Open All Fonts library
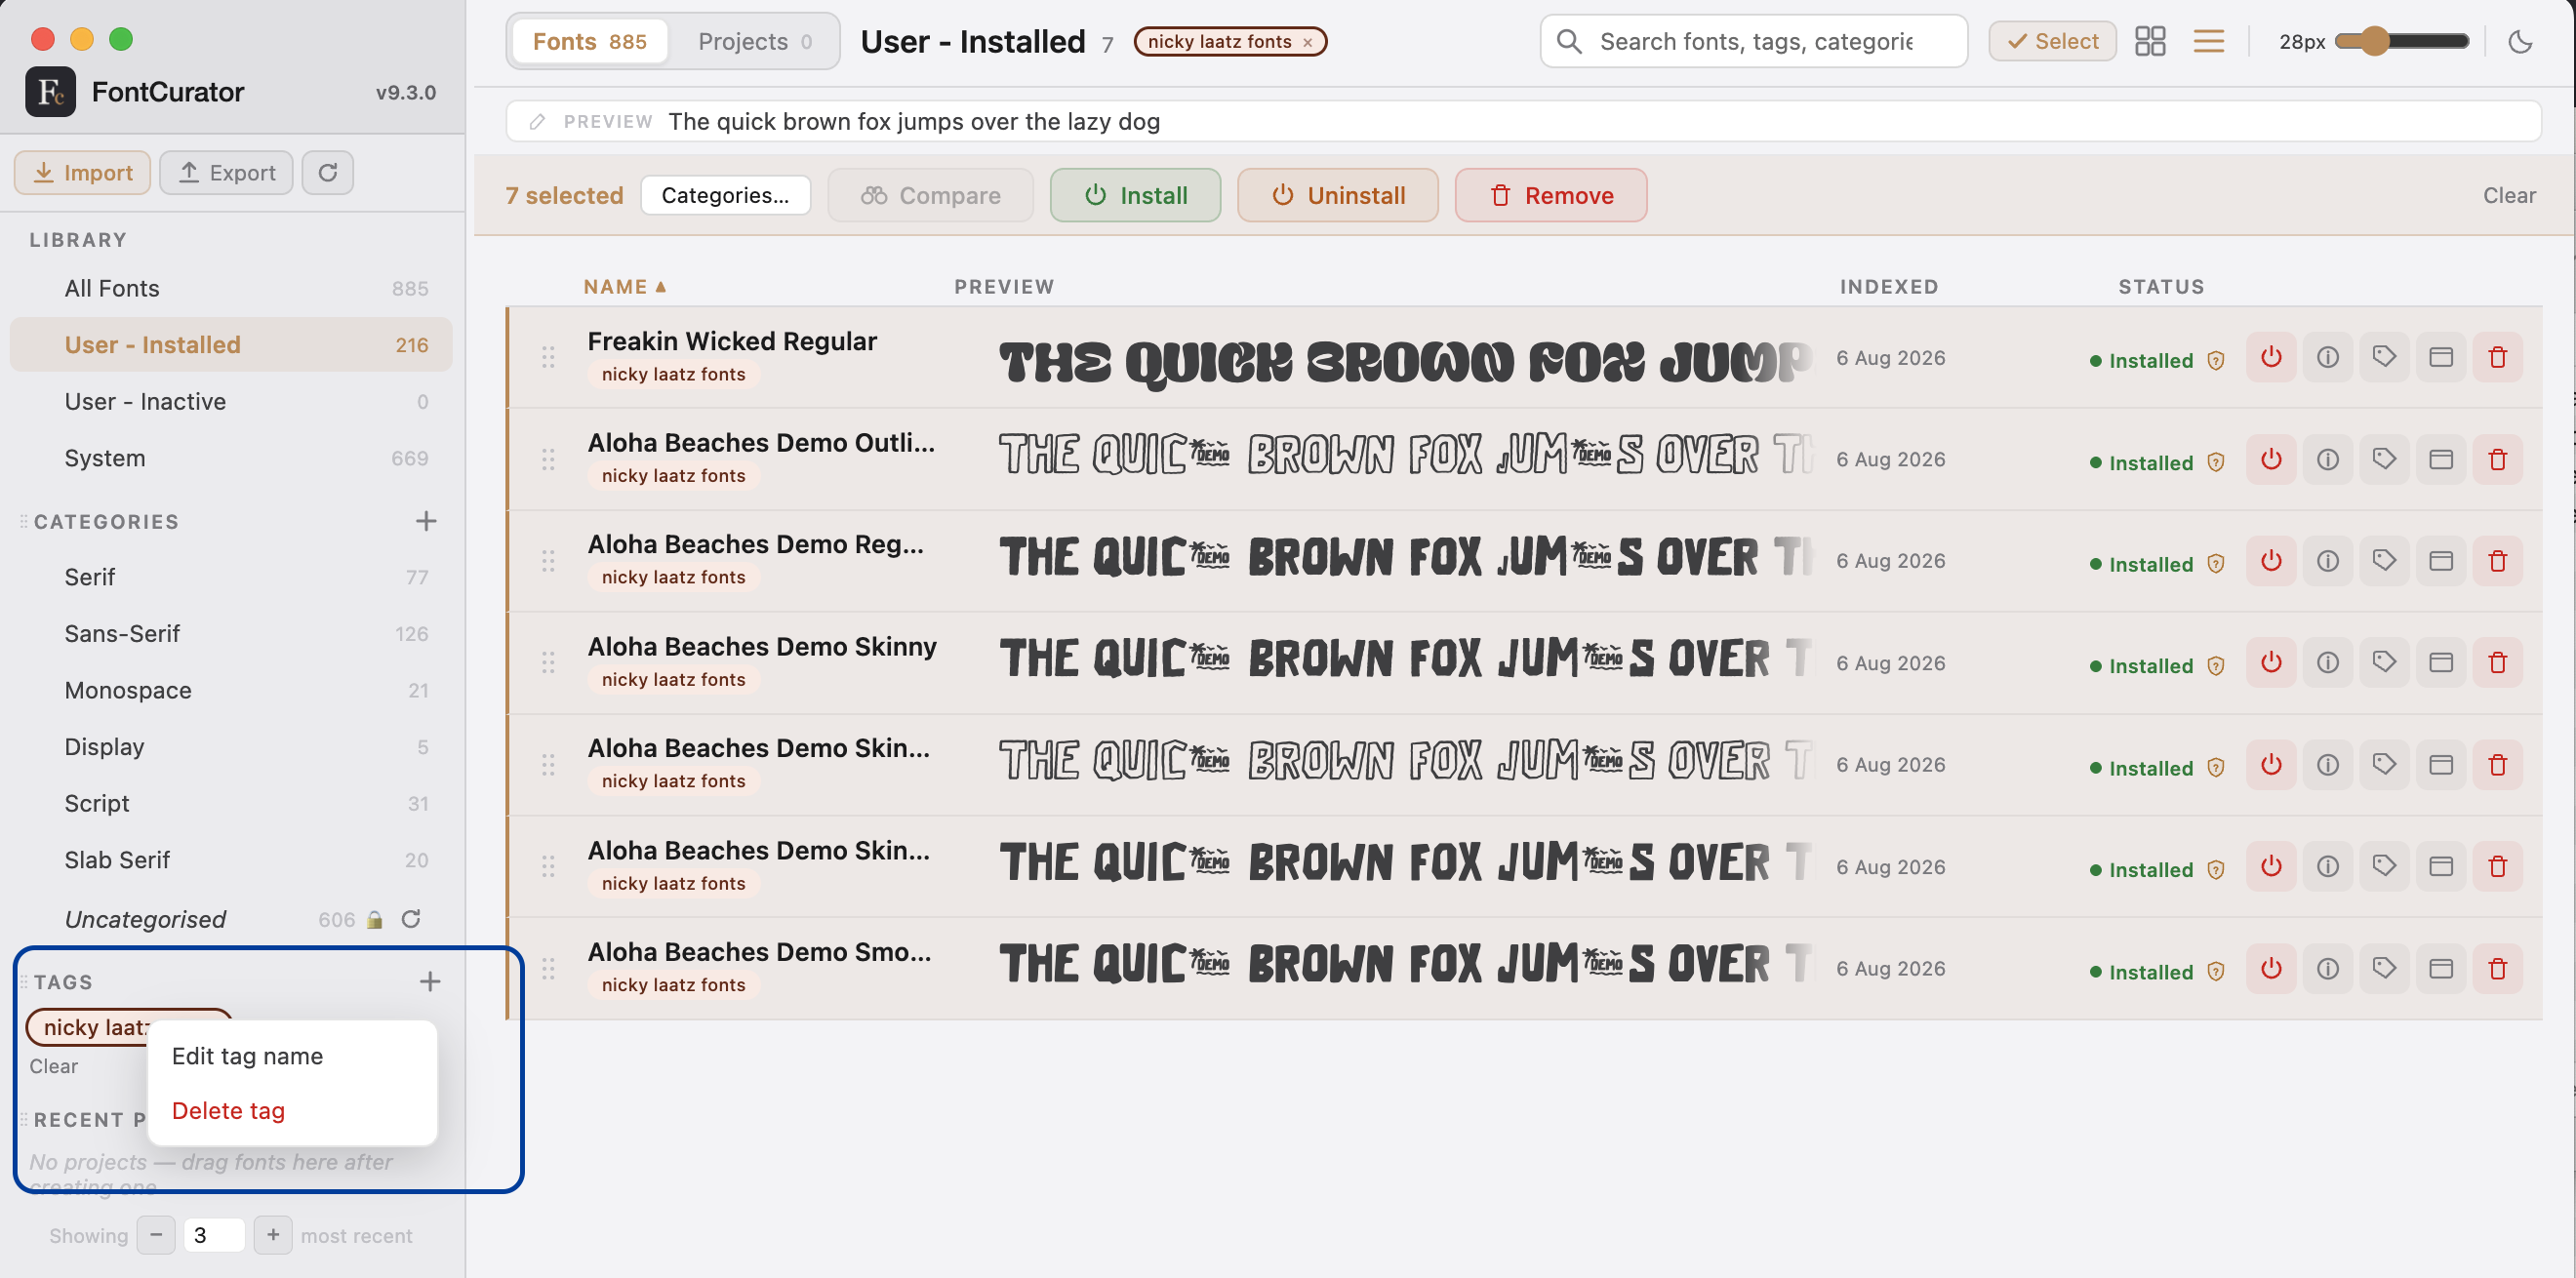 click(x=231, y=288)
